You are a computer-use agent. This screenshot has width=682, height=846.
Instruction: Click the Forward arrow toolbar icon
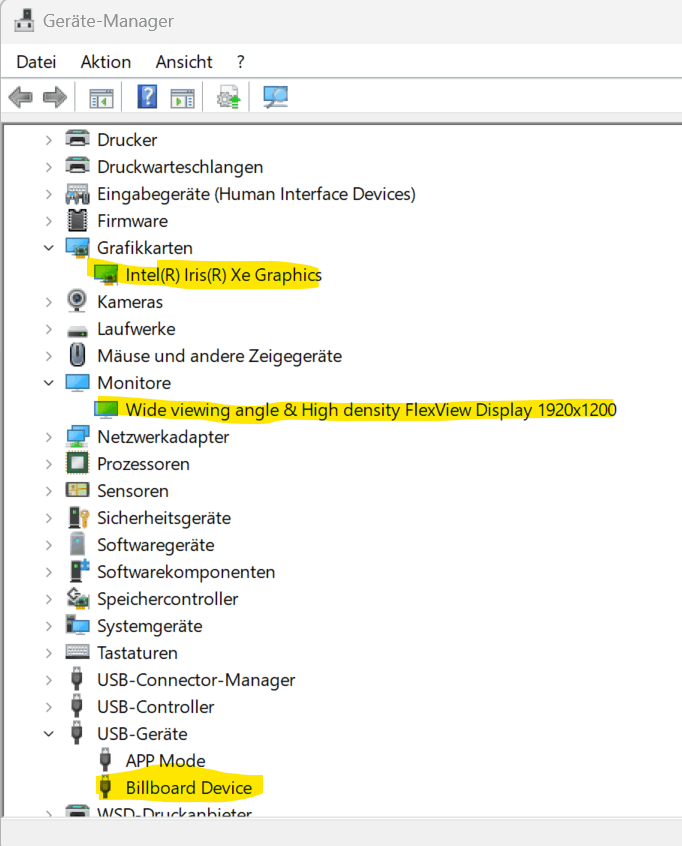click(54, 98)
